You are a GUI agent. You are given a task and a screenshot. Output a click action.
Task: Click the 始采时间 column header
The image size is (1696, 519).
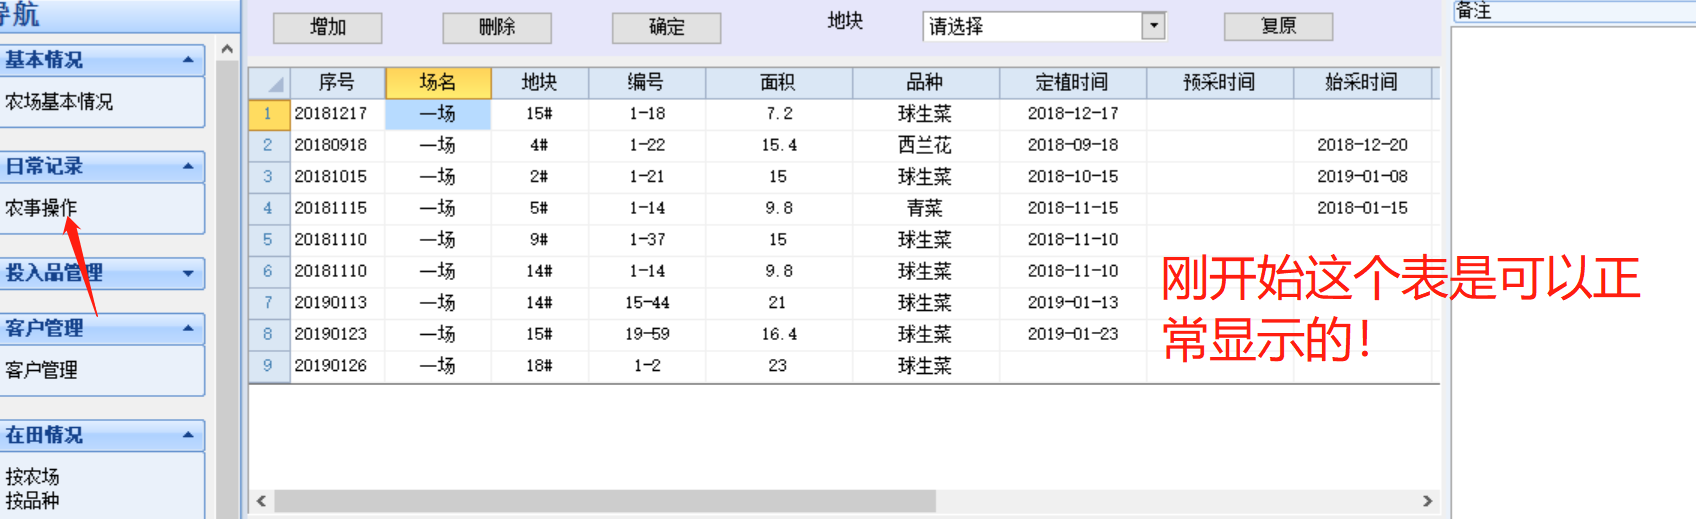[1361, 82]
